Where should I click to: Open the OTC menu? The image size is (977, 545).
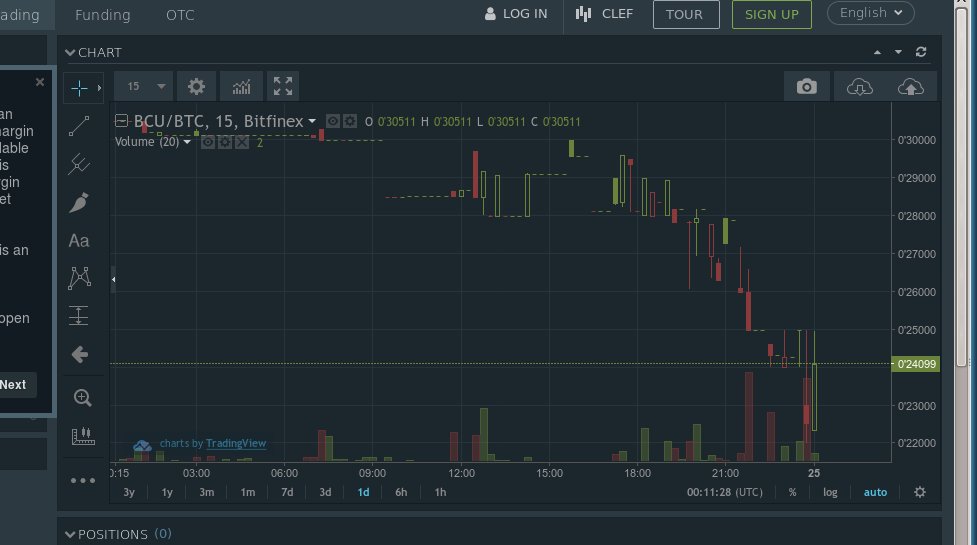[x=180, y=15]
